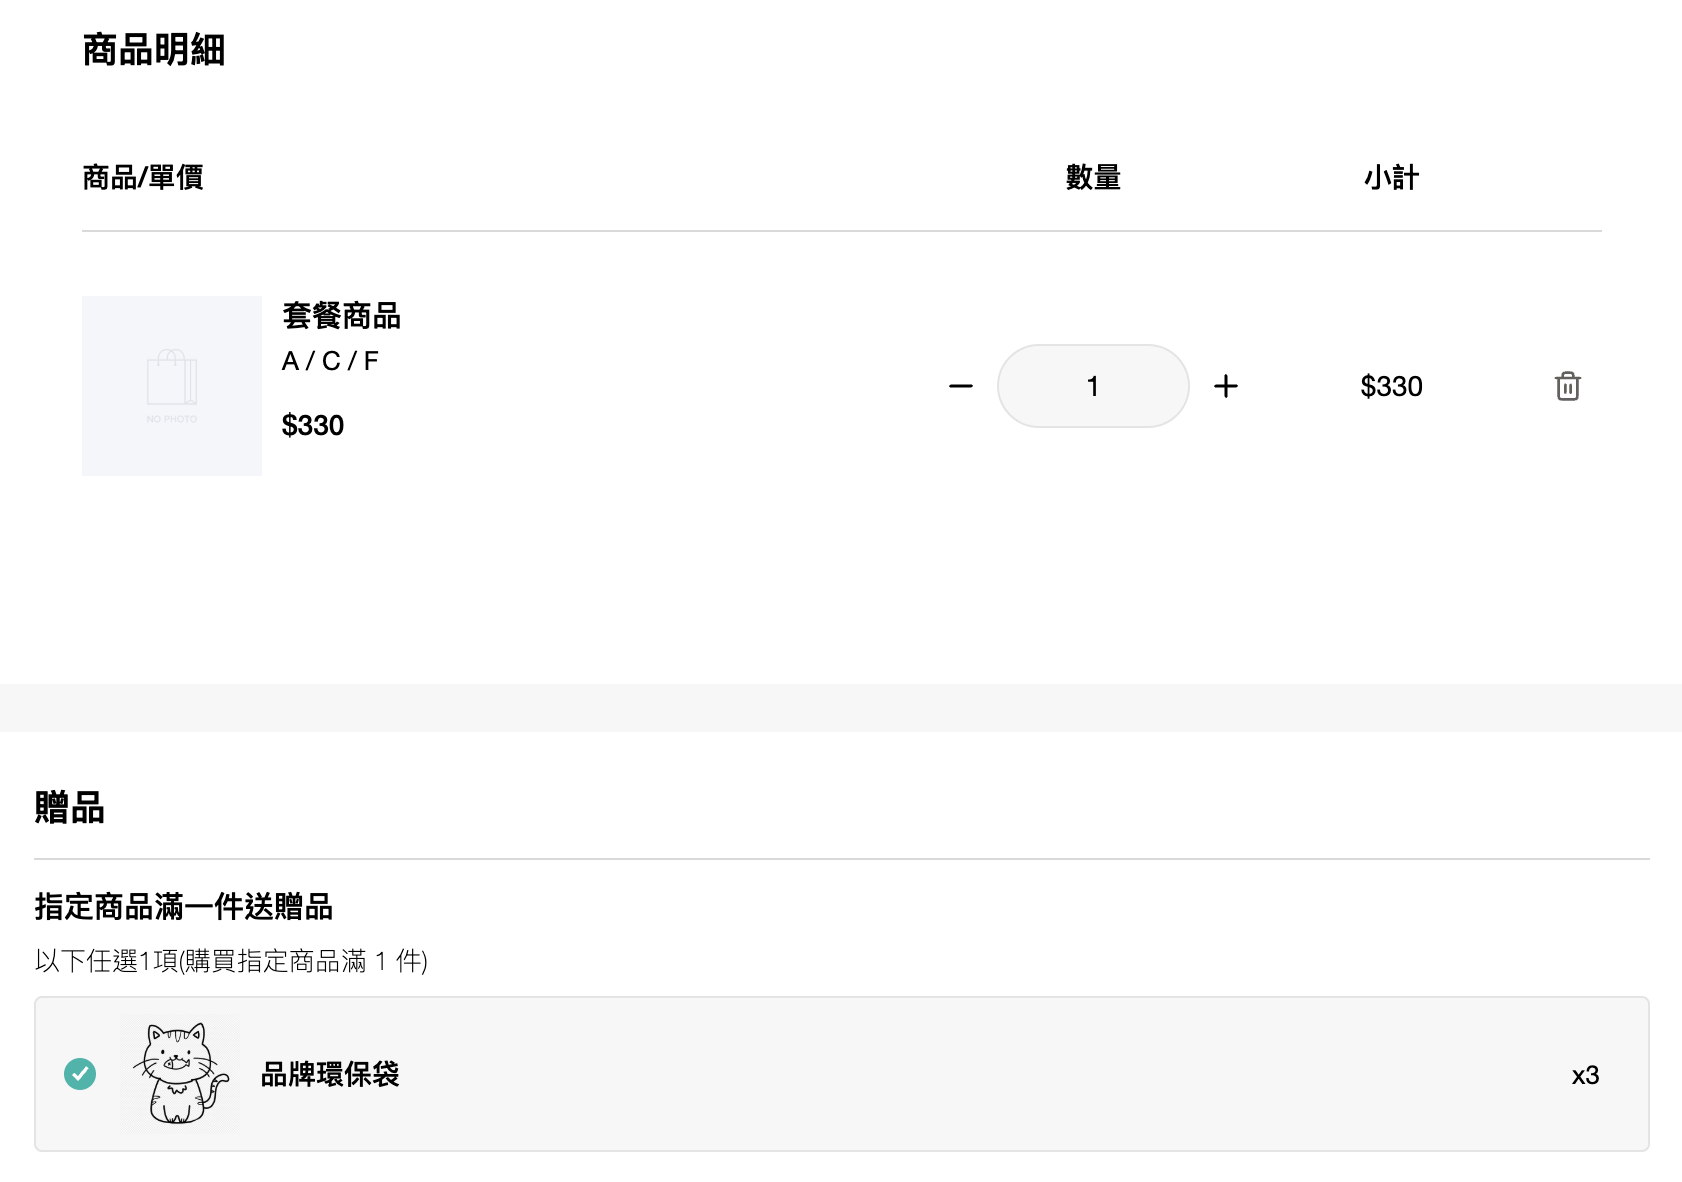Screen dimensions: 1682x1182
Task: Click the 小計 column header
Action: coord(1391,177)
